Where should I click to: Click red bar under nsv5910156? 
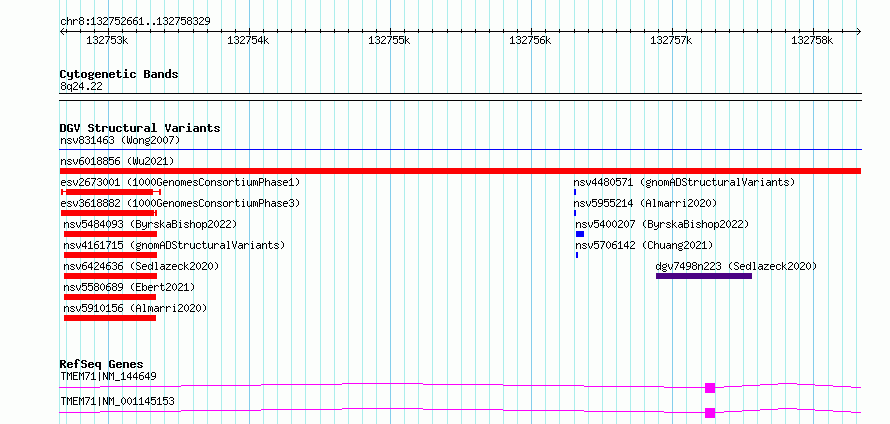click(x=110, y=318)
